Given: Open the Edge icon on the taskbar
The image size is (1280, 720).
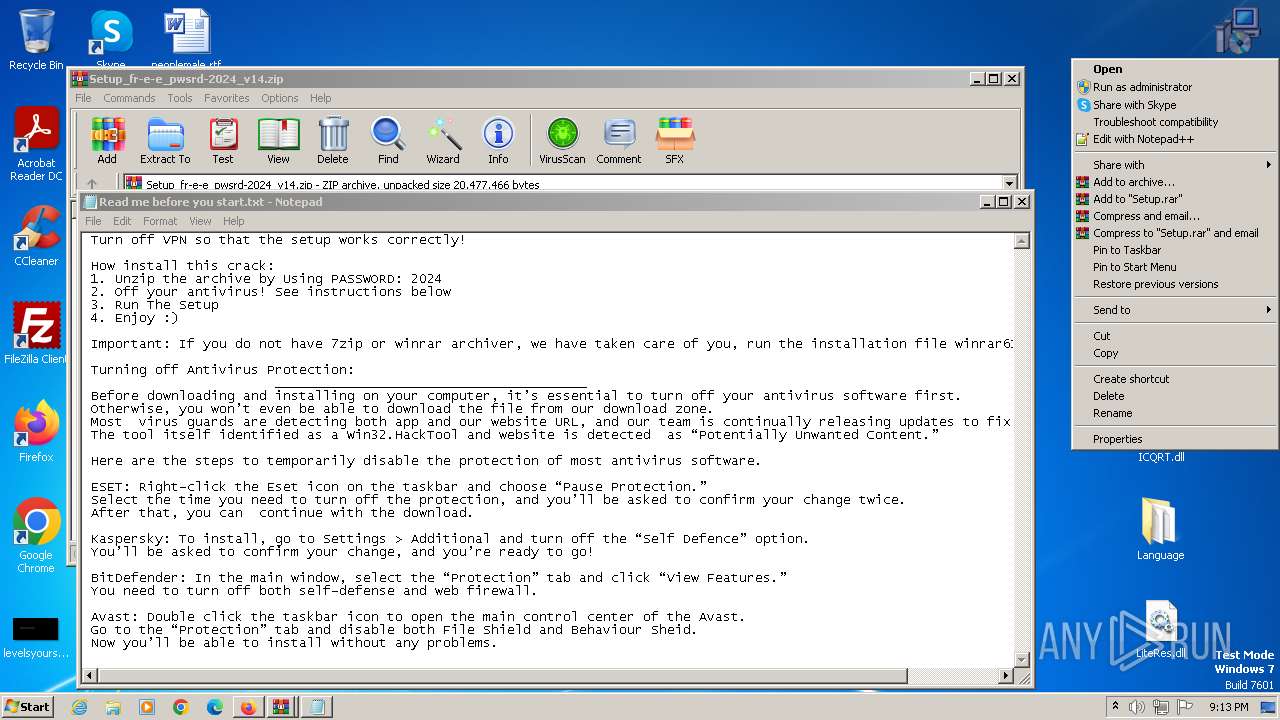Looking at the screenshot, I should (214, 707).
